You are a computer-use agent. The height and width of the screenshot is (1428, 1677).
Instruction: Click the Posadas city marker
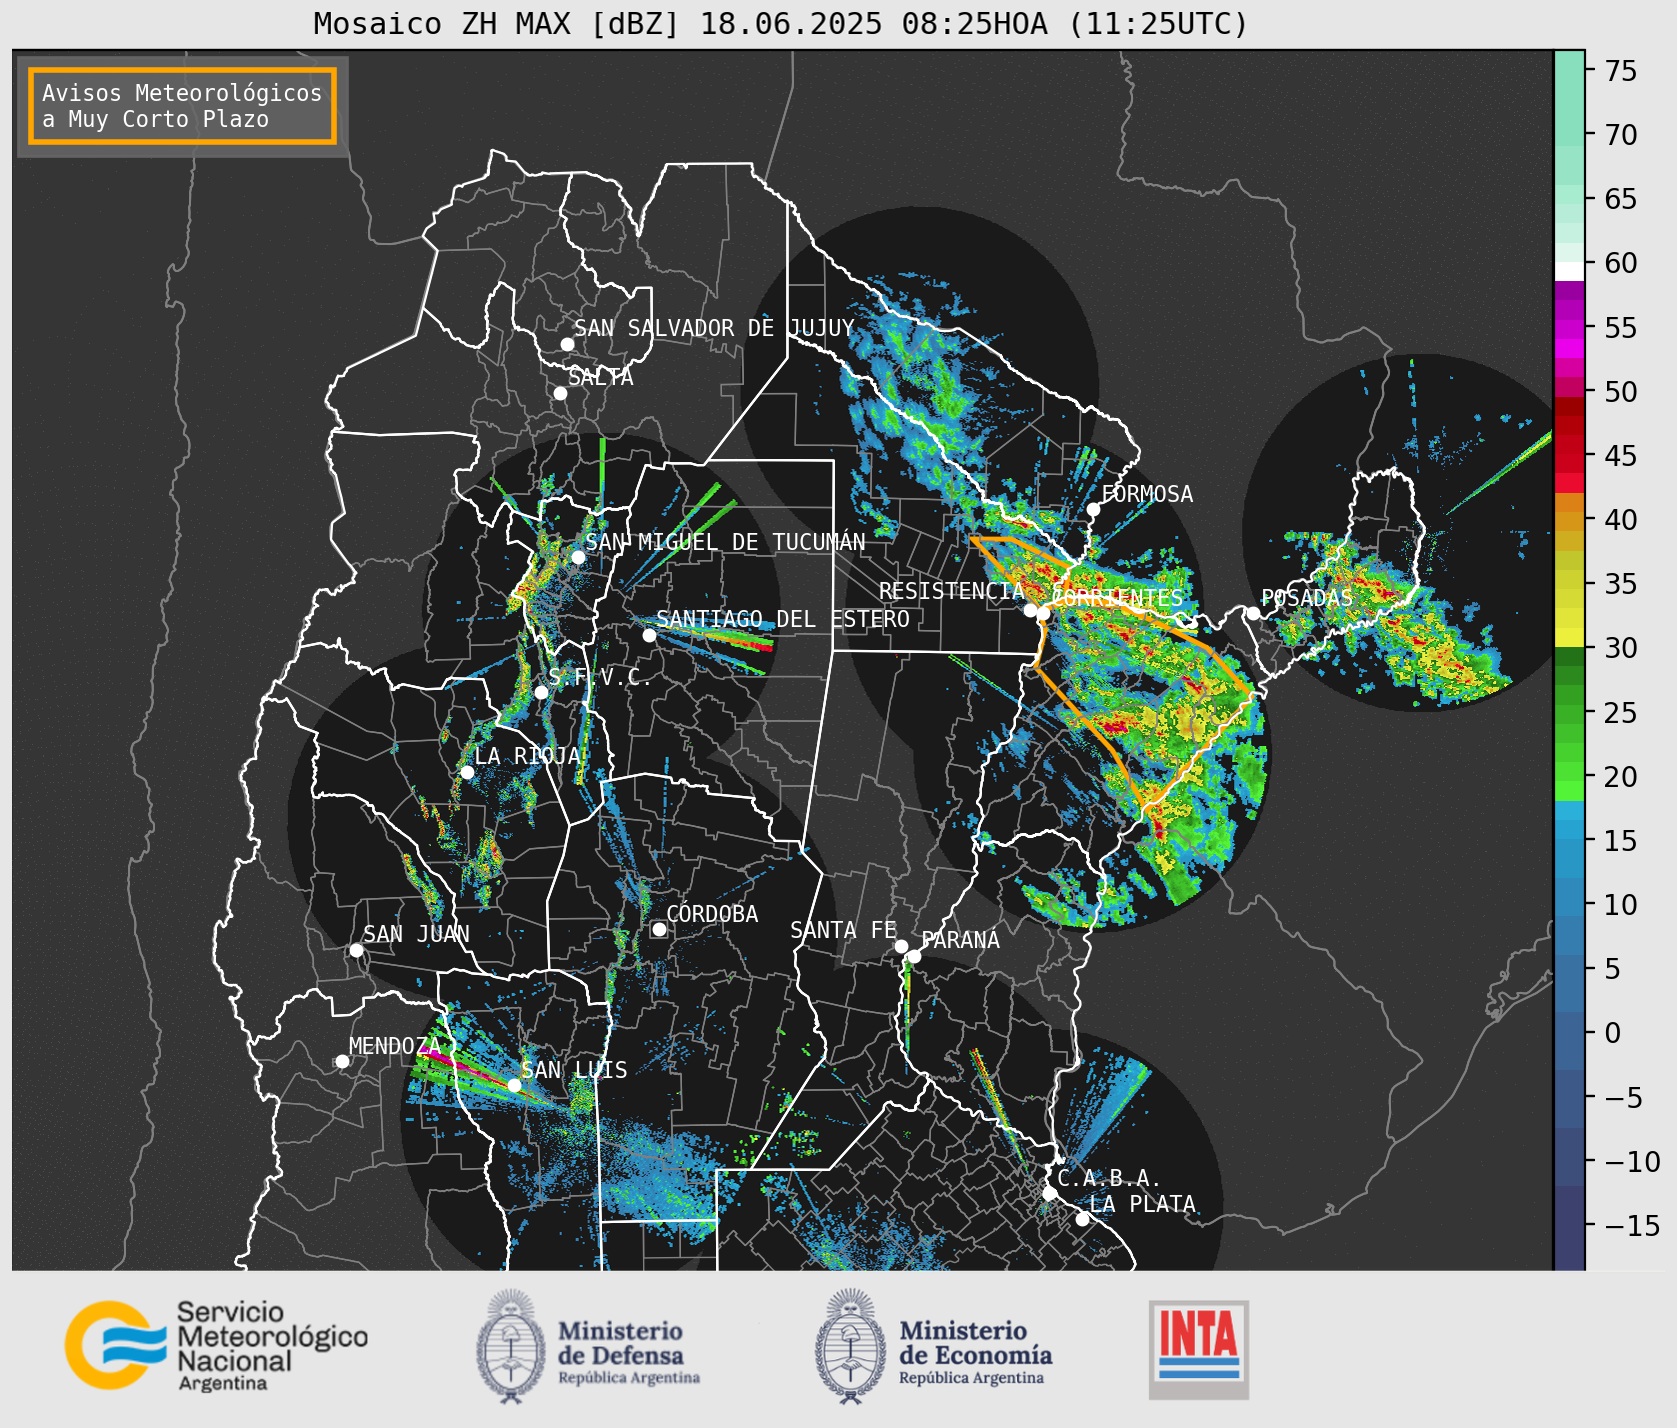1253,613
